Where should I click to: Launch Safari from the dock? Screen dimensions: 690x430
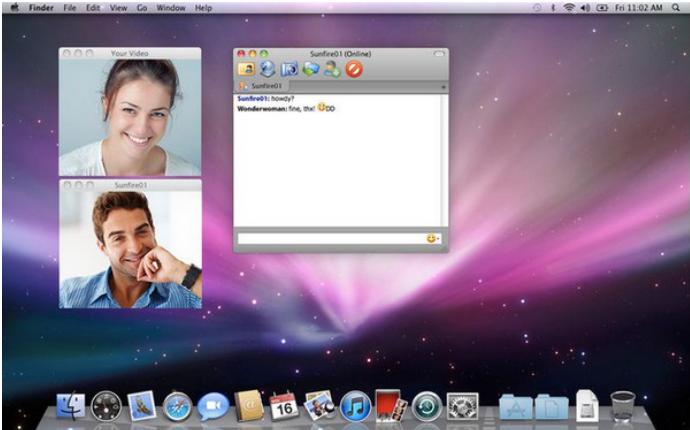coord(177,405)
